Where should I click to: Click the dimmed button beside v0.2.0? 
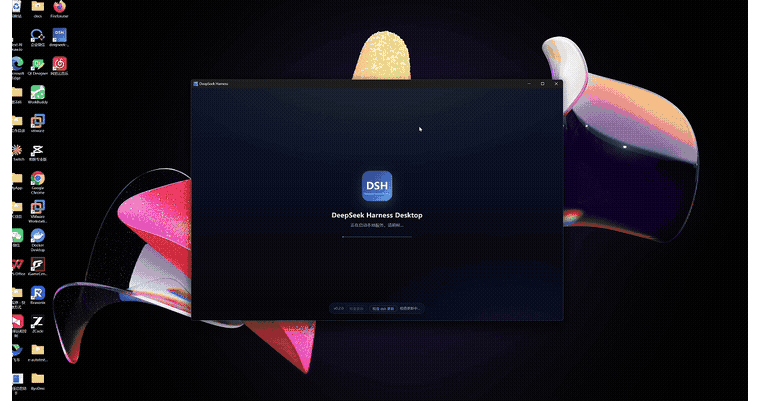356,308
